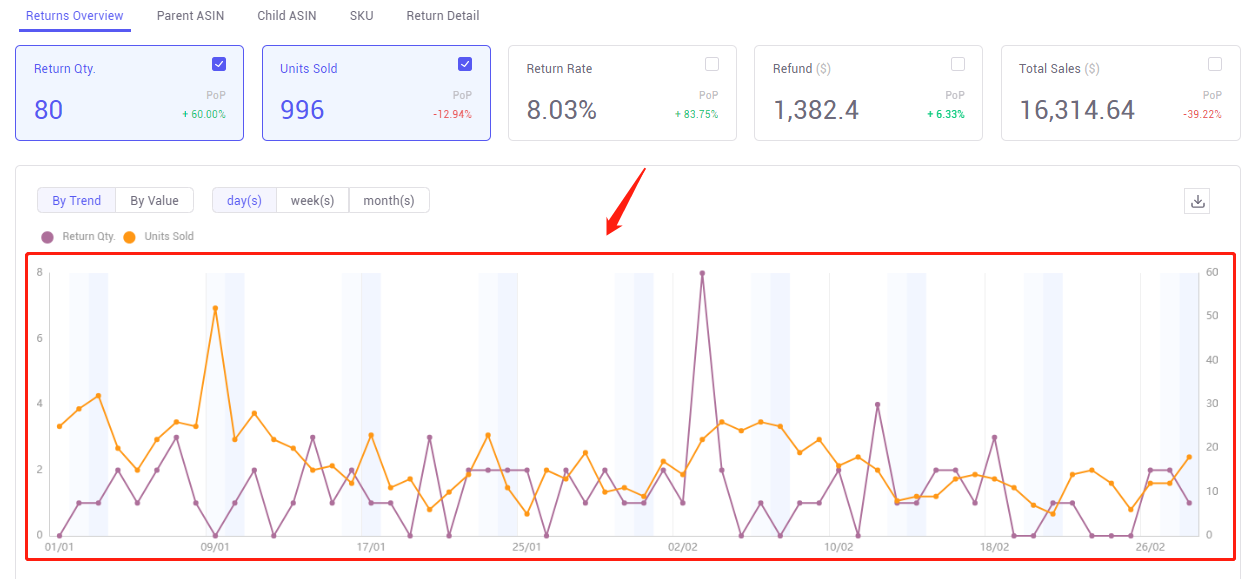
Task: Uncheck the Return Qty. metric checkbox
Action: tap(218, 63)
